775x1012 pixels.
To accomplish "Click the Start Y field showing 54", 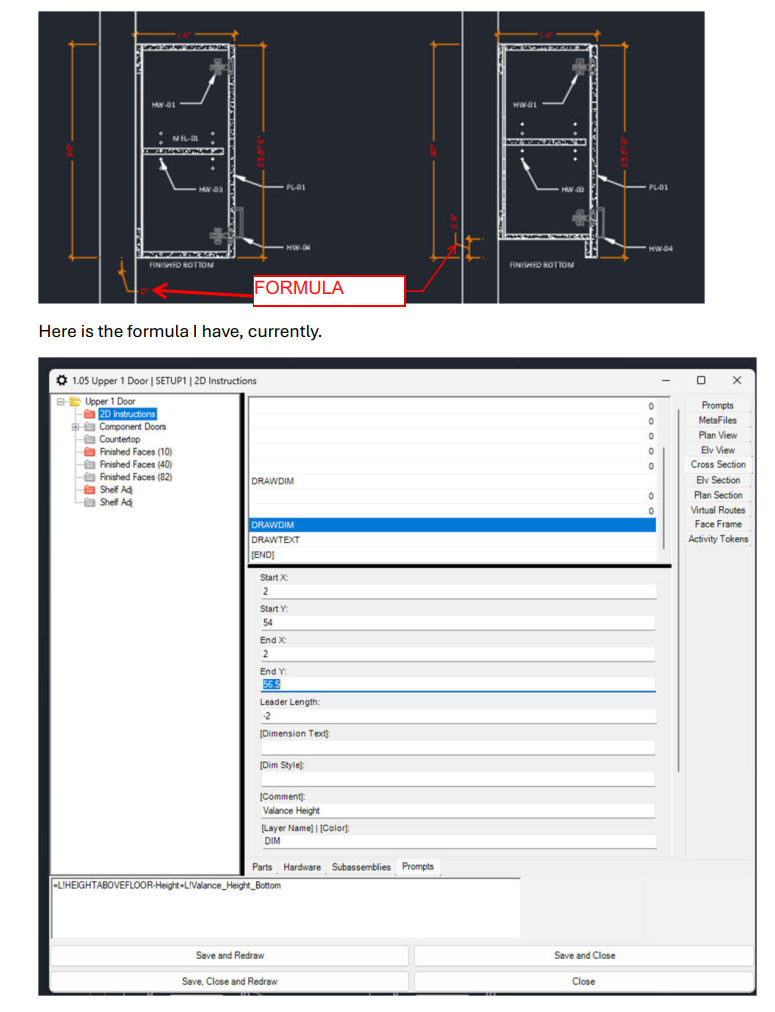I will pos(458,623).
